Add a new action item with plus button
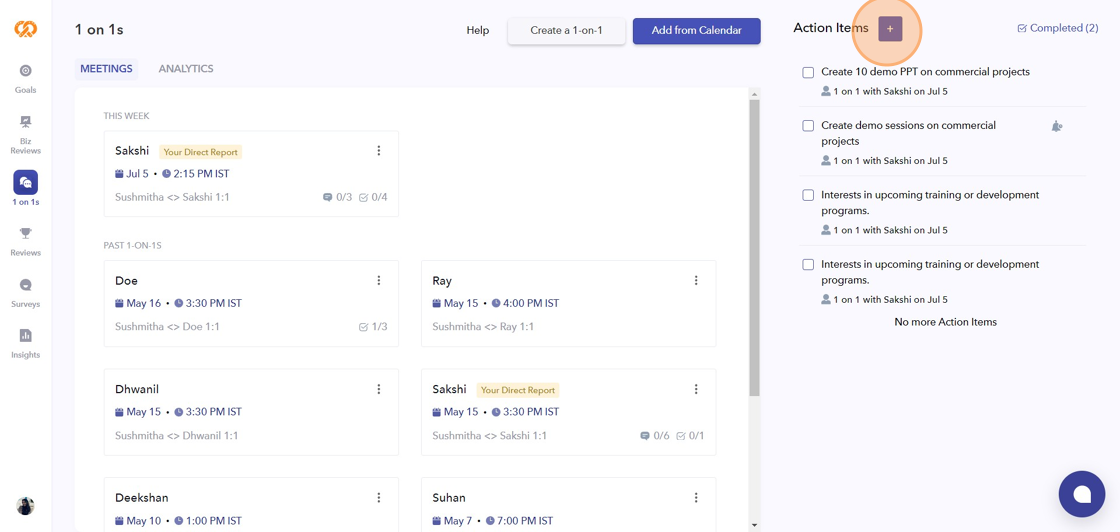 point(890,29)
